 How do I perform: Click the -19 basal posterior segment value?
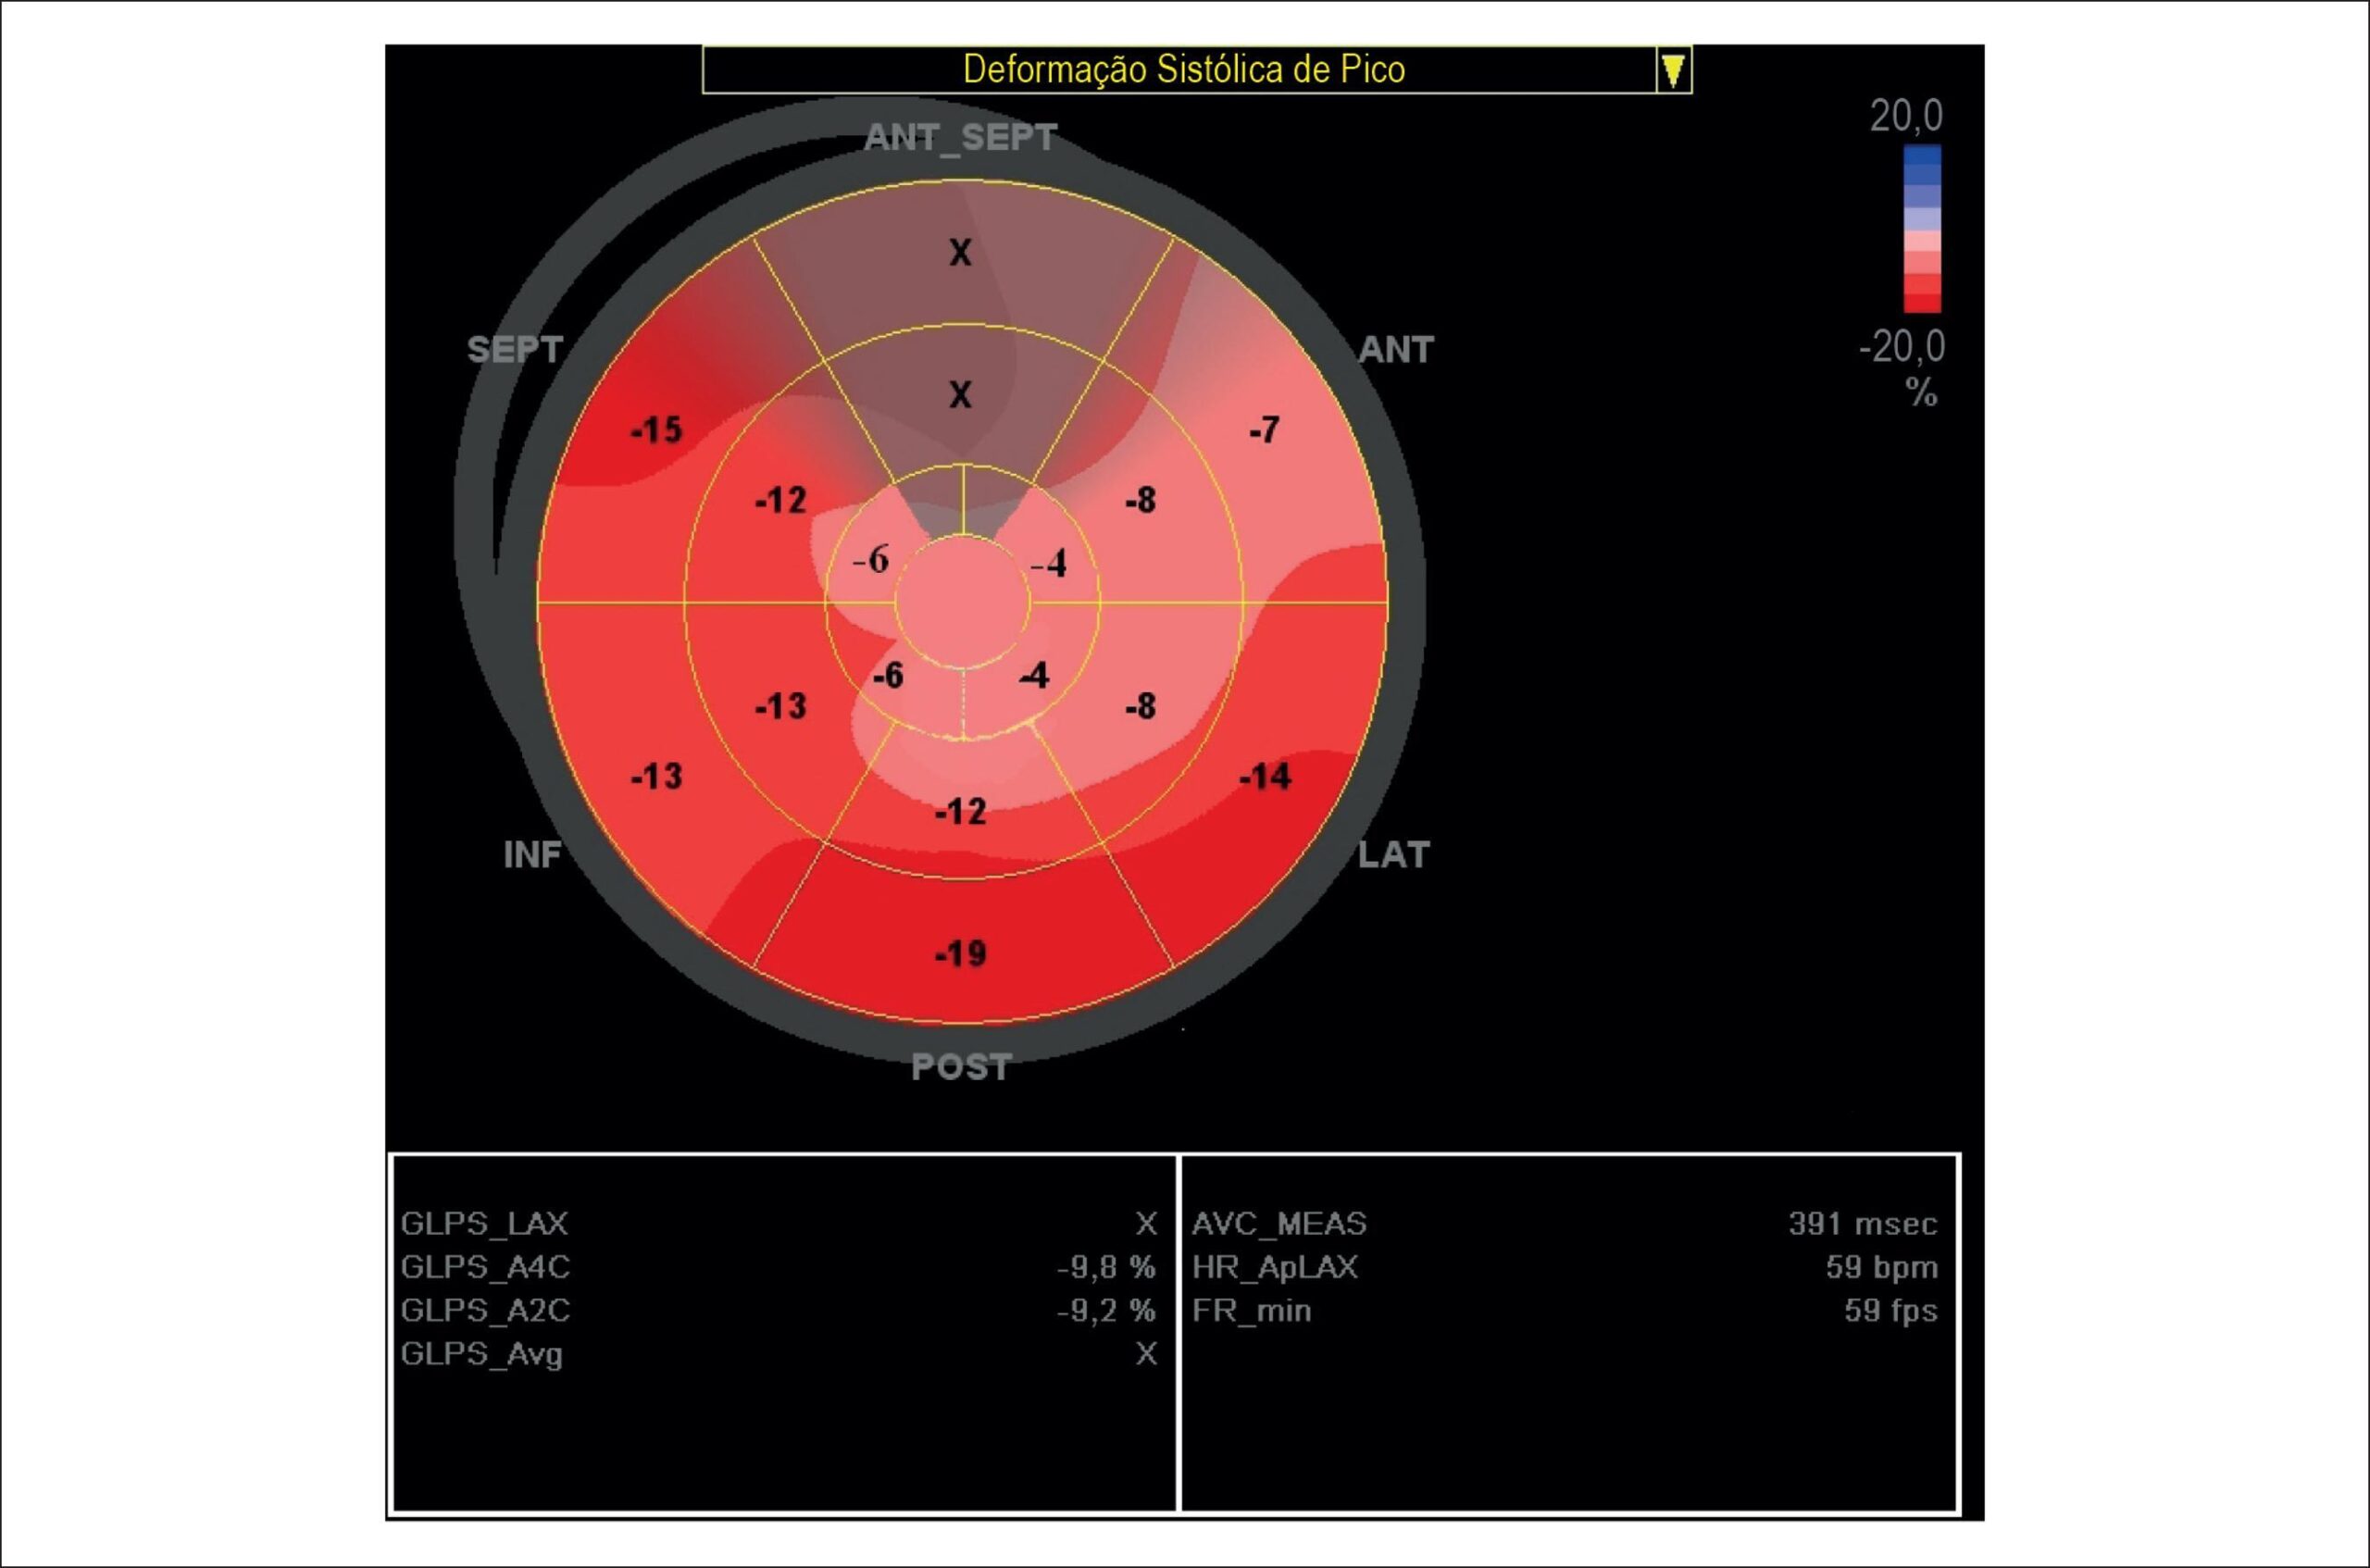click(960, 954)
